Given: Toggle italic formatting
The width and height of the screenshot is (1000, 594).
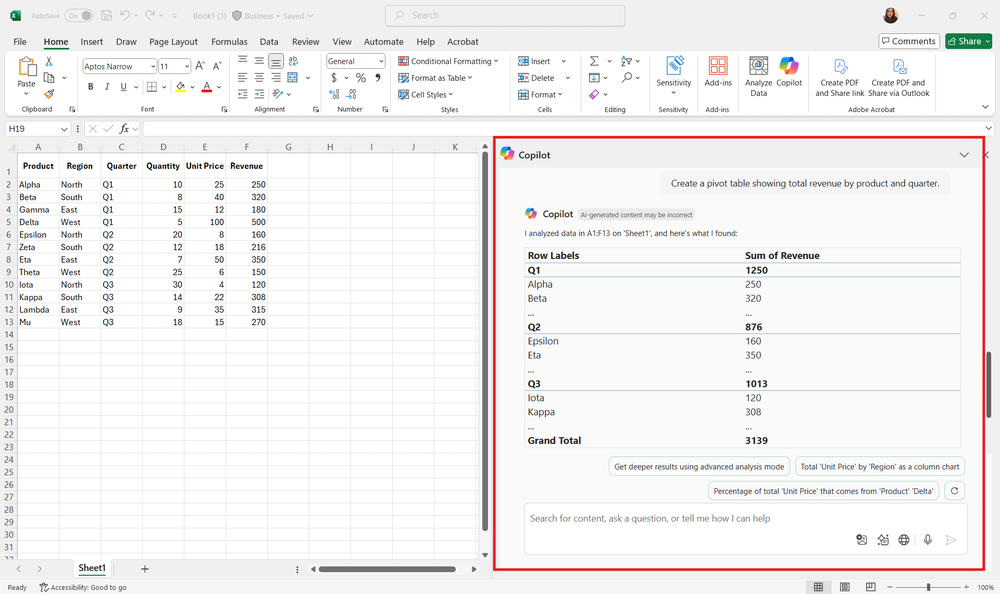Looking at the screenshot, I should 107,87.
